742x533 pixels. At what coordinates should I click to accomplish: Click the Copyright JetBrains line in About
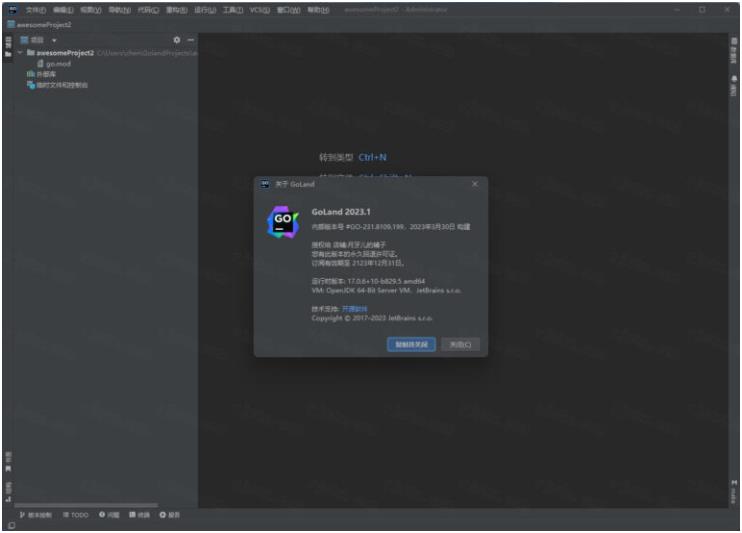coord(371,318)
